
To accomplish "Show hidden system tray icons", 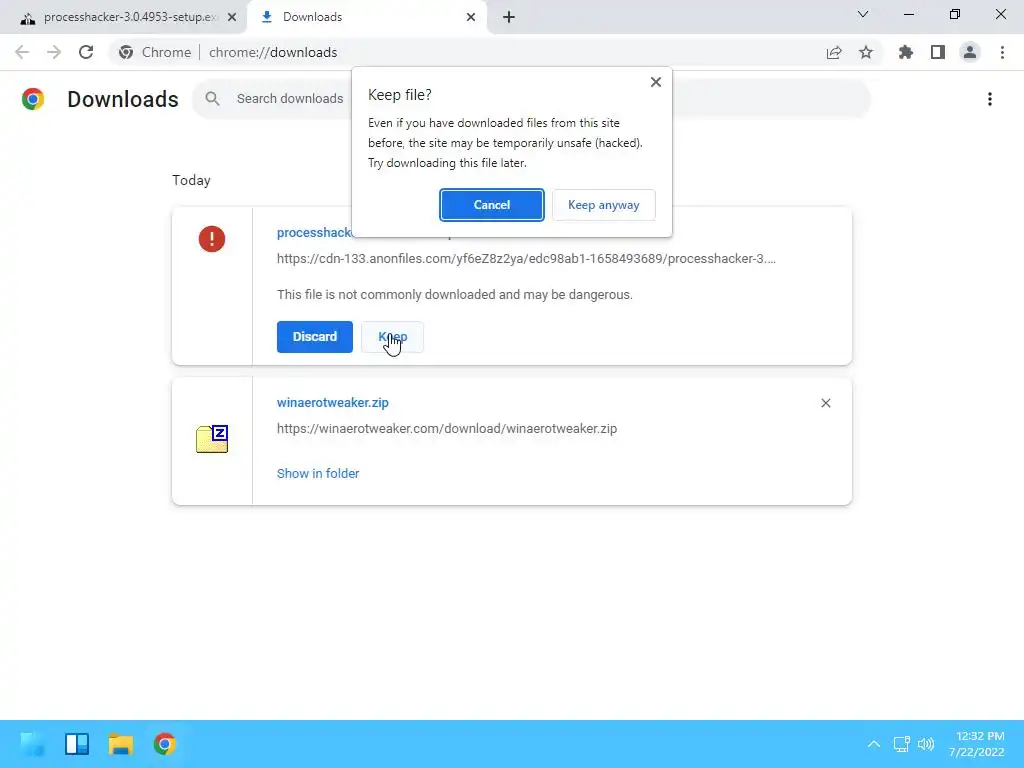I will [873, 744].
